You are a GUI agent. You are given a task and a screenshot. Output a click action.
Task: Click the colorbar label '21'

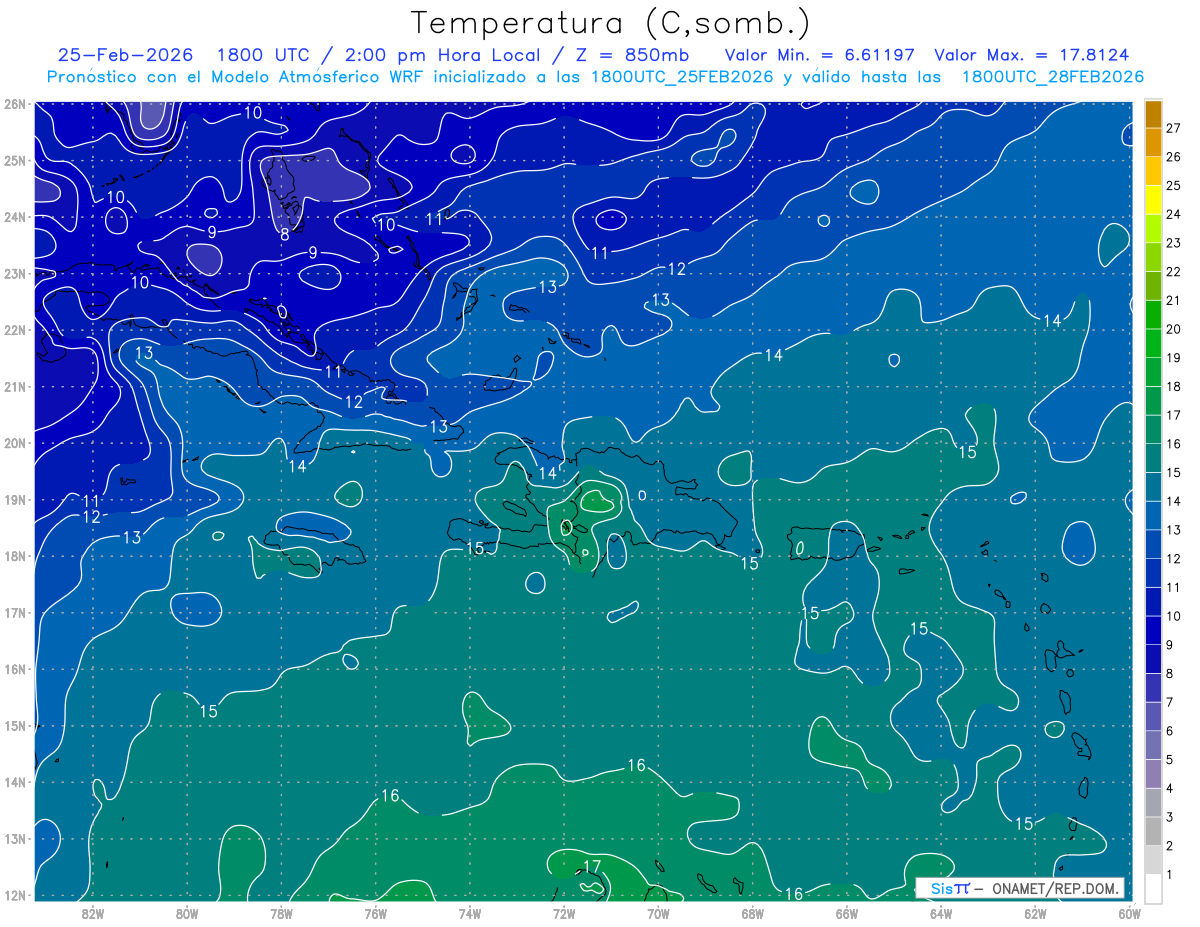tap(1174, 300)
